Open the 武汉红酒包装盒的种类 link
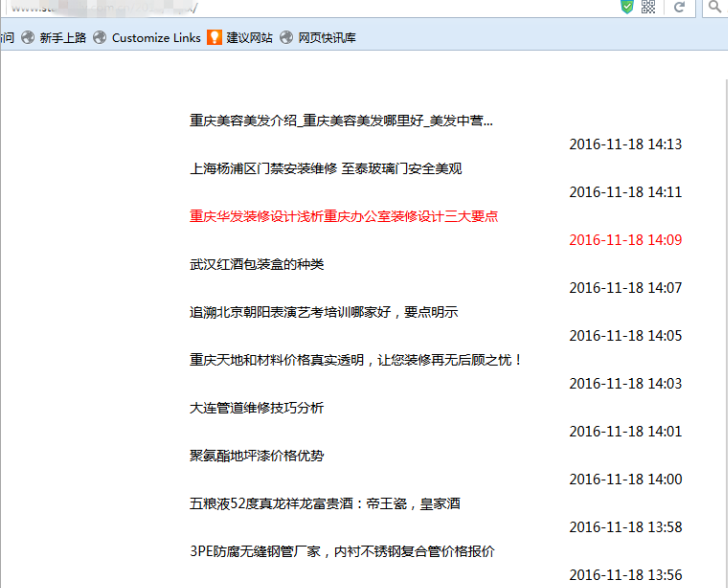This screenshot has height=588, width=728. [257, 264]
